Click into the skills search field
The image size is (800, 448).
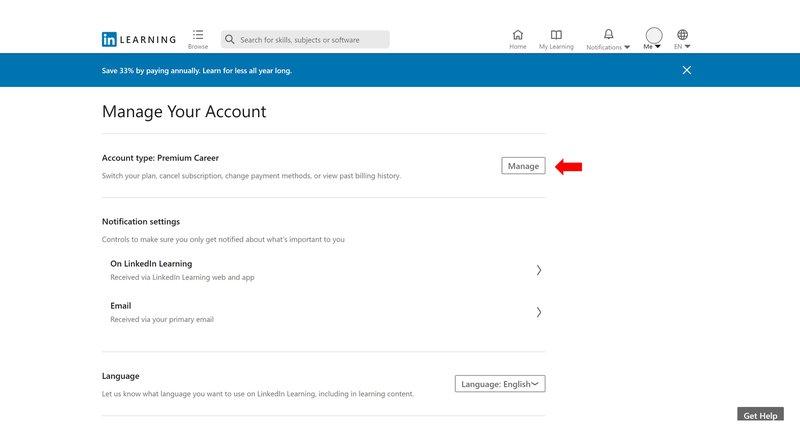point(310,40)
